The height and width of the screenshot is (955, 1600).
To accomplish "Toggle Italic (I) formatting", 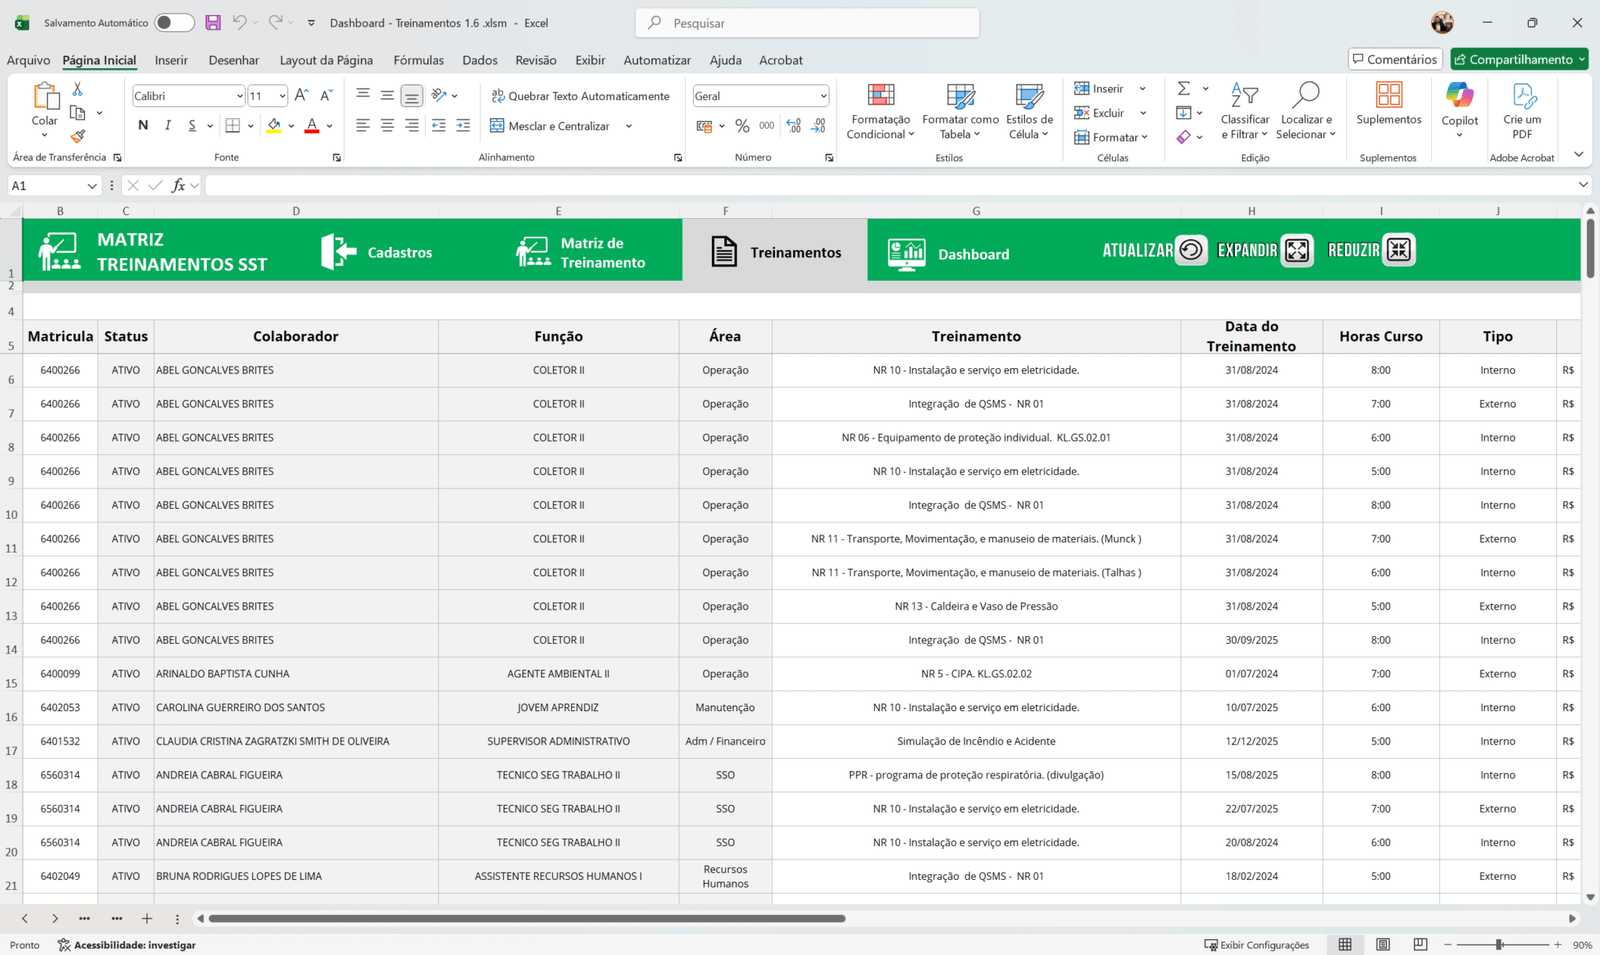I will (167, 126).
